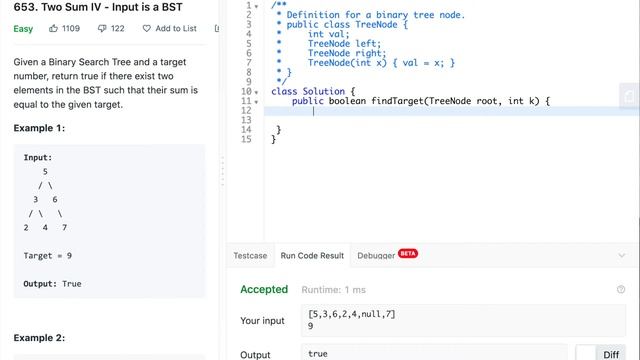Click the side tool icon at the editor's right edge
This screenshot has width=640, height=360.
[629, 96]
